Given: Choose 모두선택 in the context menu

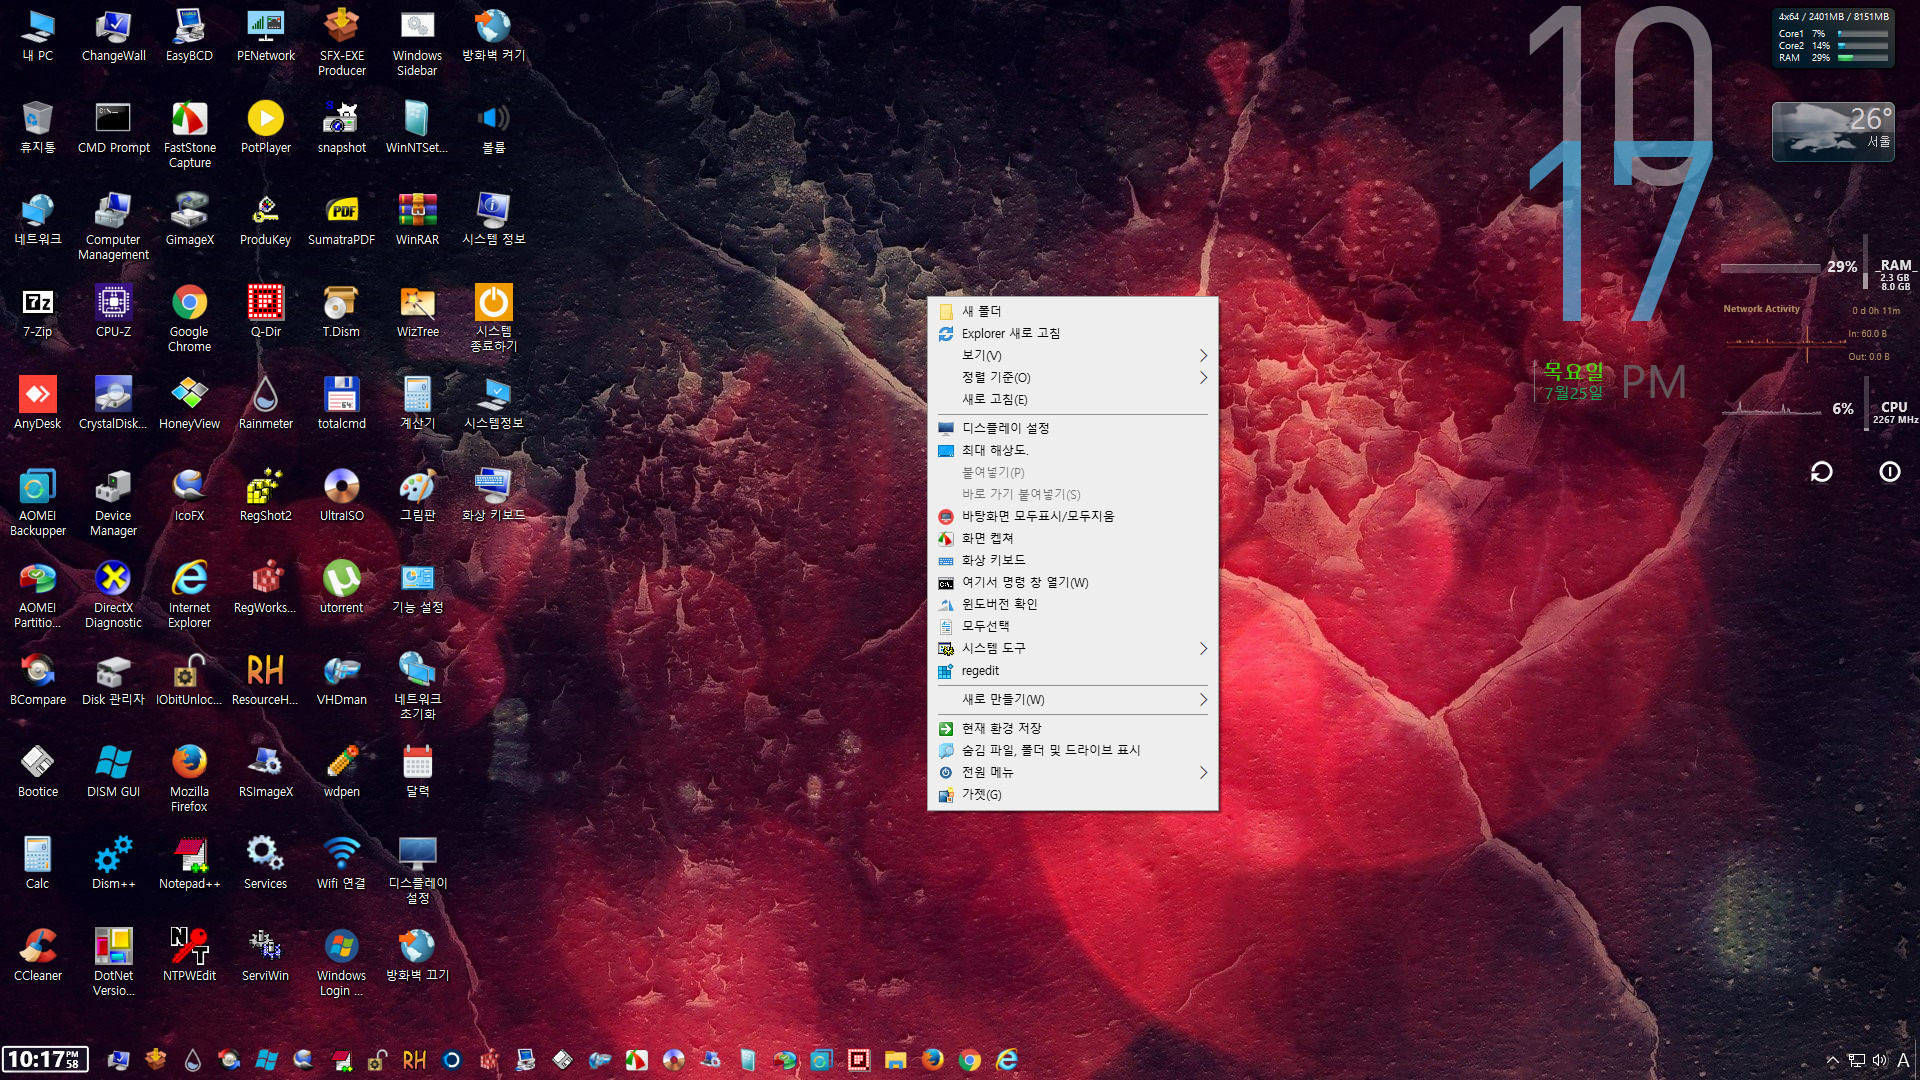Looking at the screenshot, I should [1072, 627].
